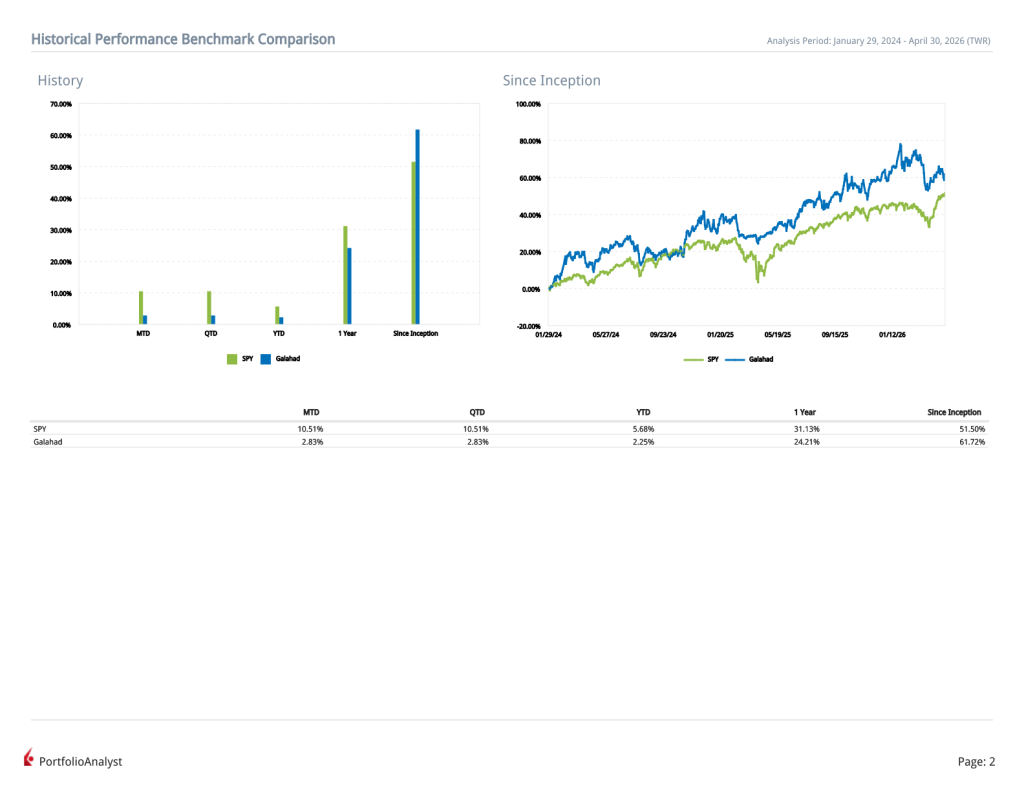Click the 05/19/25 date axis label
This screenshot has width=1024, height=791.
[778, 334]
